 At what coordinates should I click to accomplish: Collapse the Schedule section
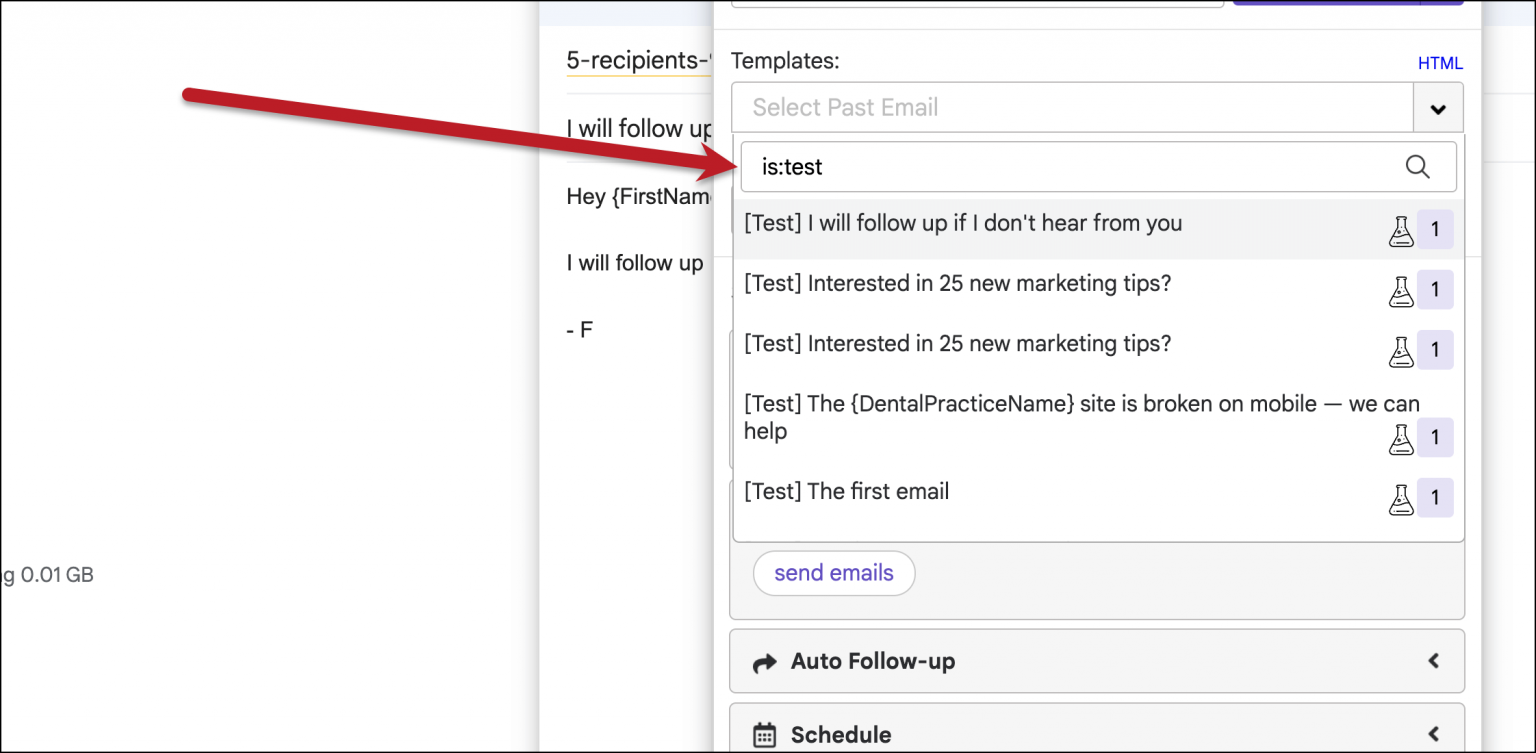coord(1434,734)
